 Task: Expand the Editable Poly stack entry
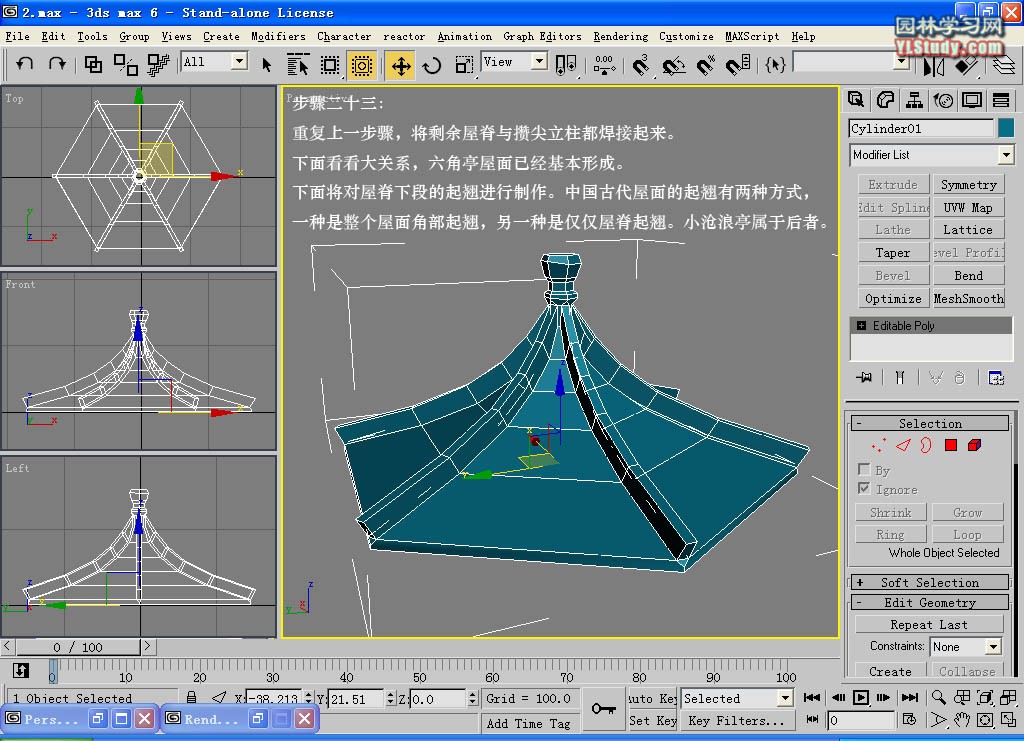point(861,326)
